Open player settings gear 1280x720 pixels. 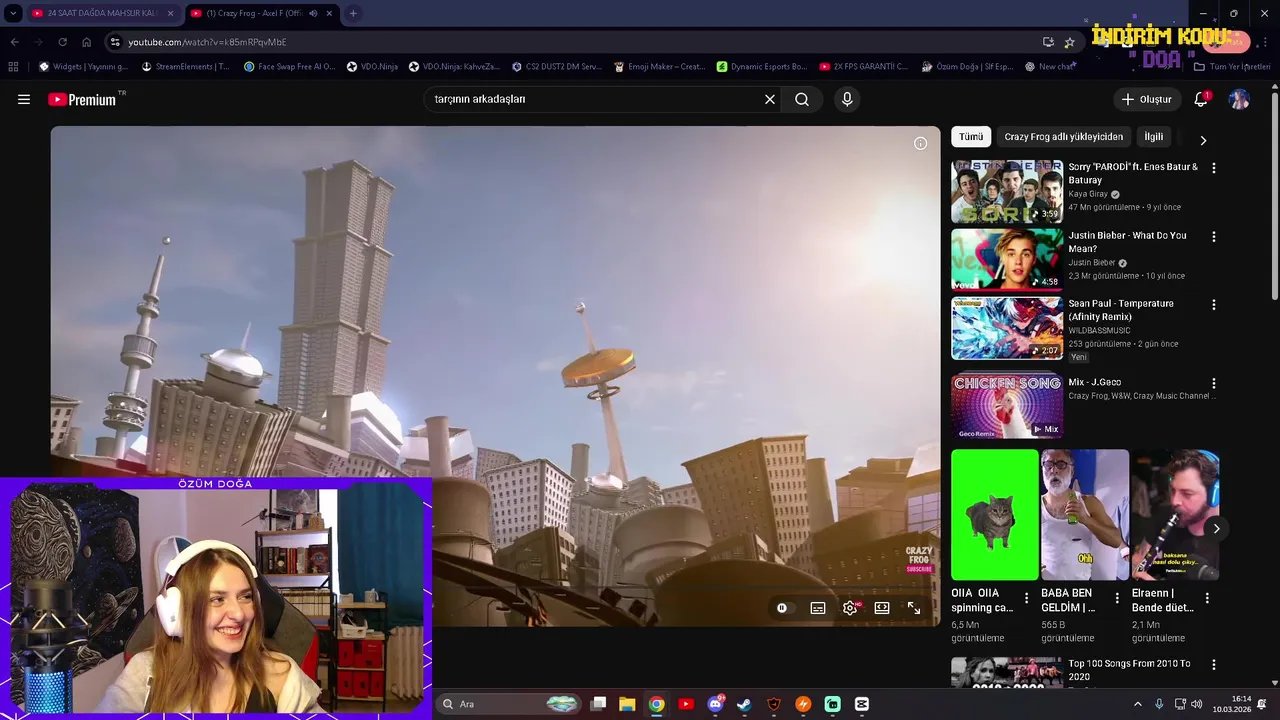[x=850, y=608]
